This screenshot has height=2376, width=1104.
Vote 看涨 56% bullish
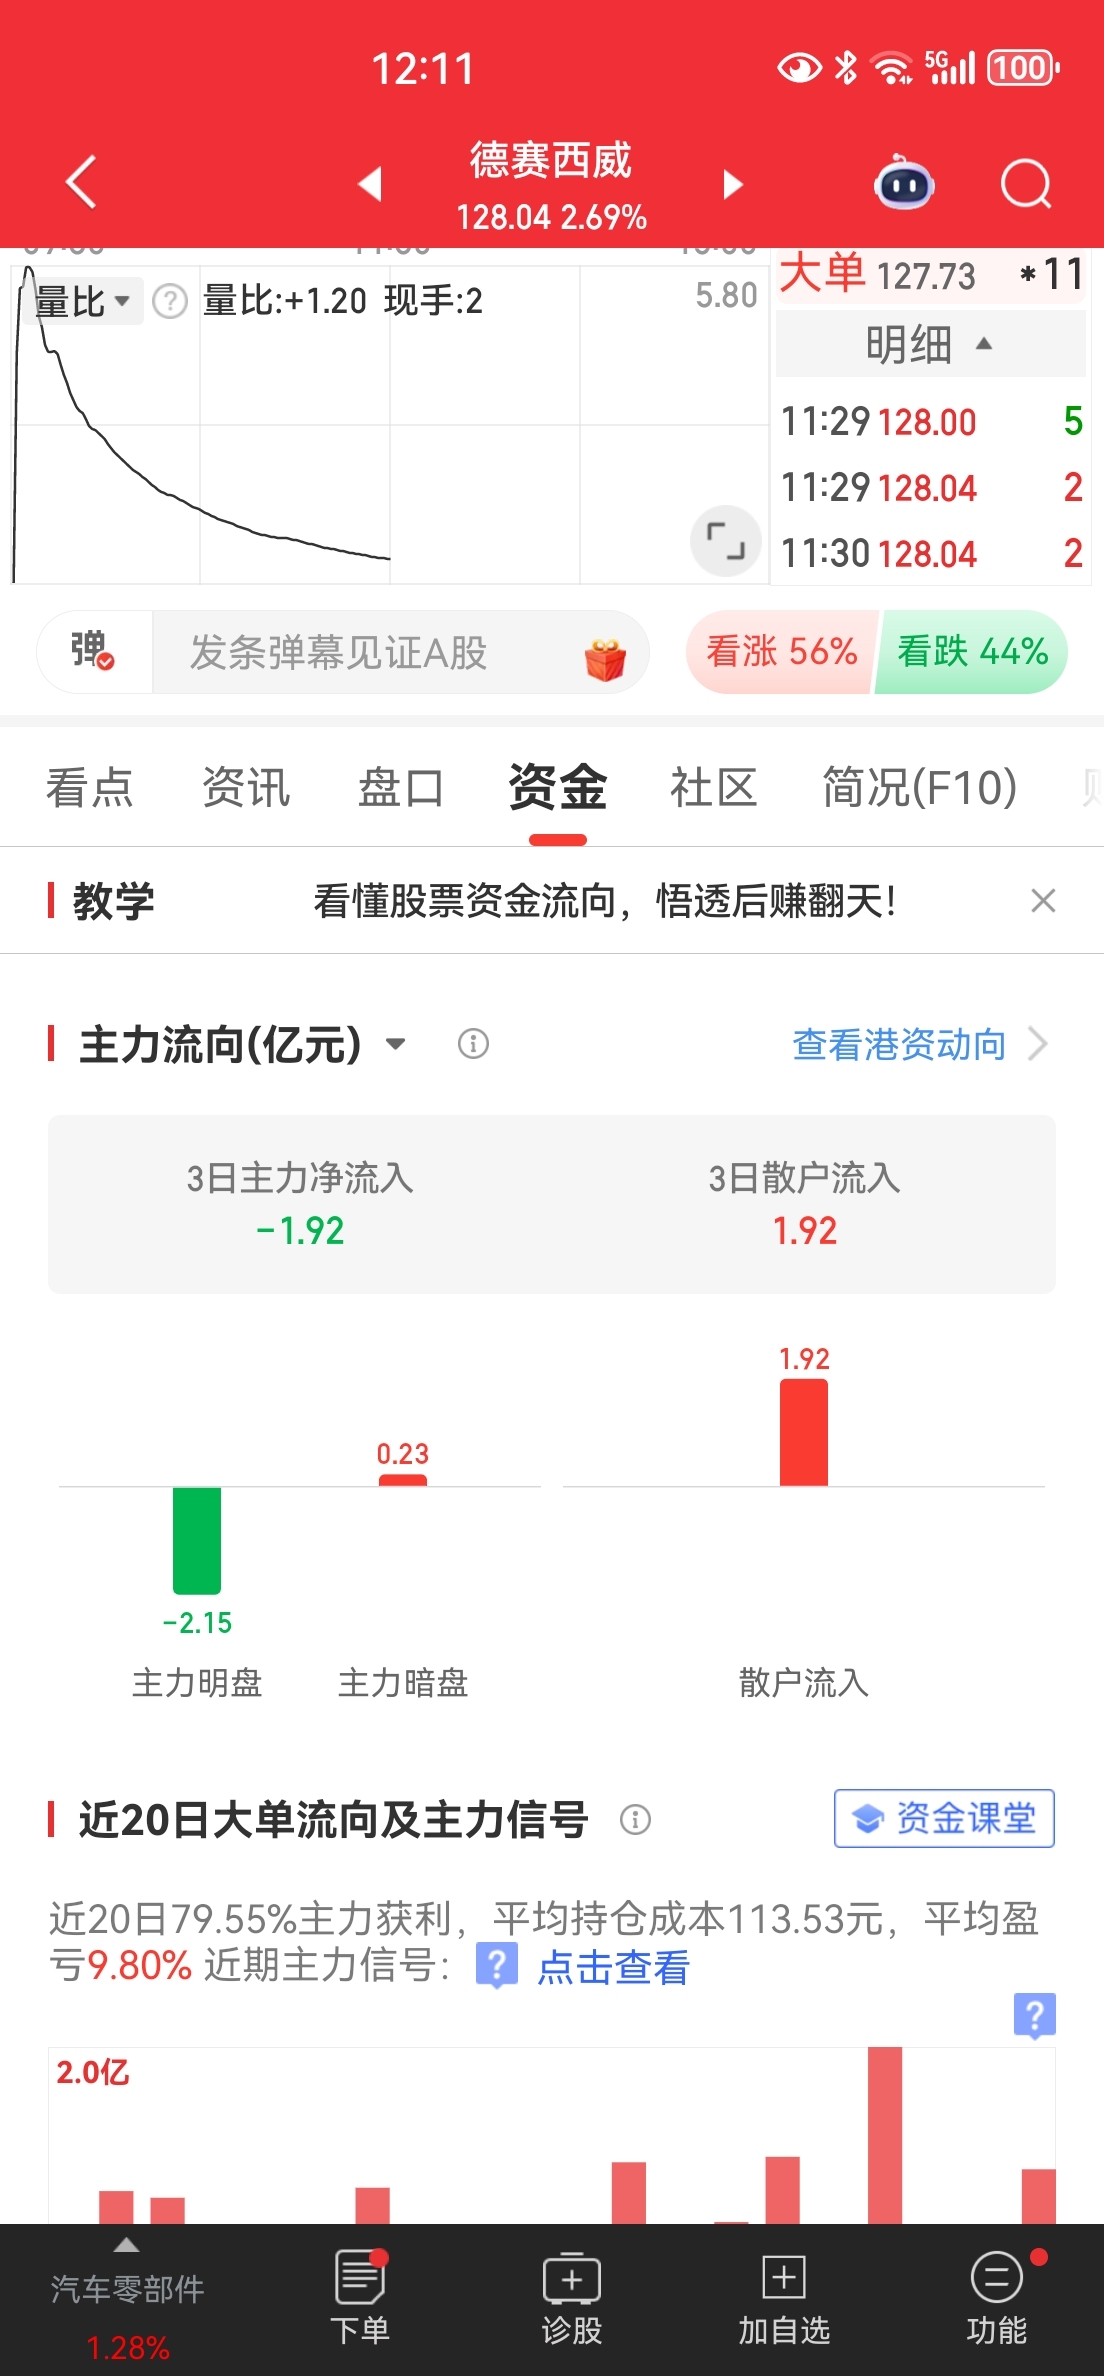[x=781, y=652]
